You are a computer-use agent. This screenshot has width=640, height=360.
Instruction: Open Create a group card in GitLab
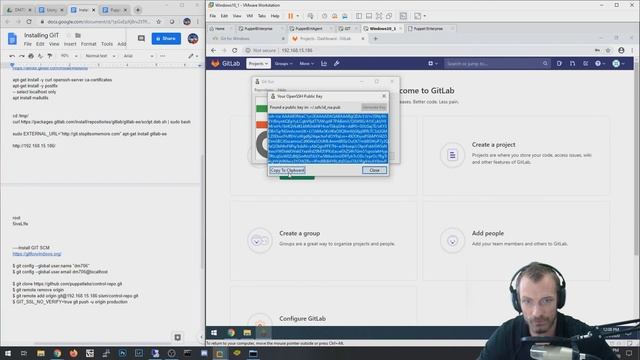pos(323,240)
